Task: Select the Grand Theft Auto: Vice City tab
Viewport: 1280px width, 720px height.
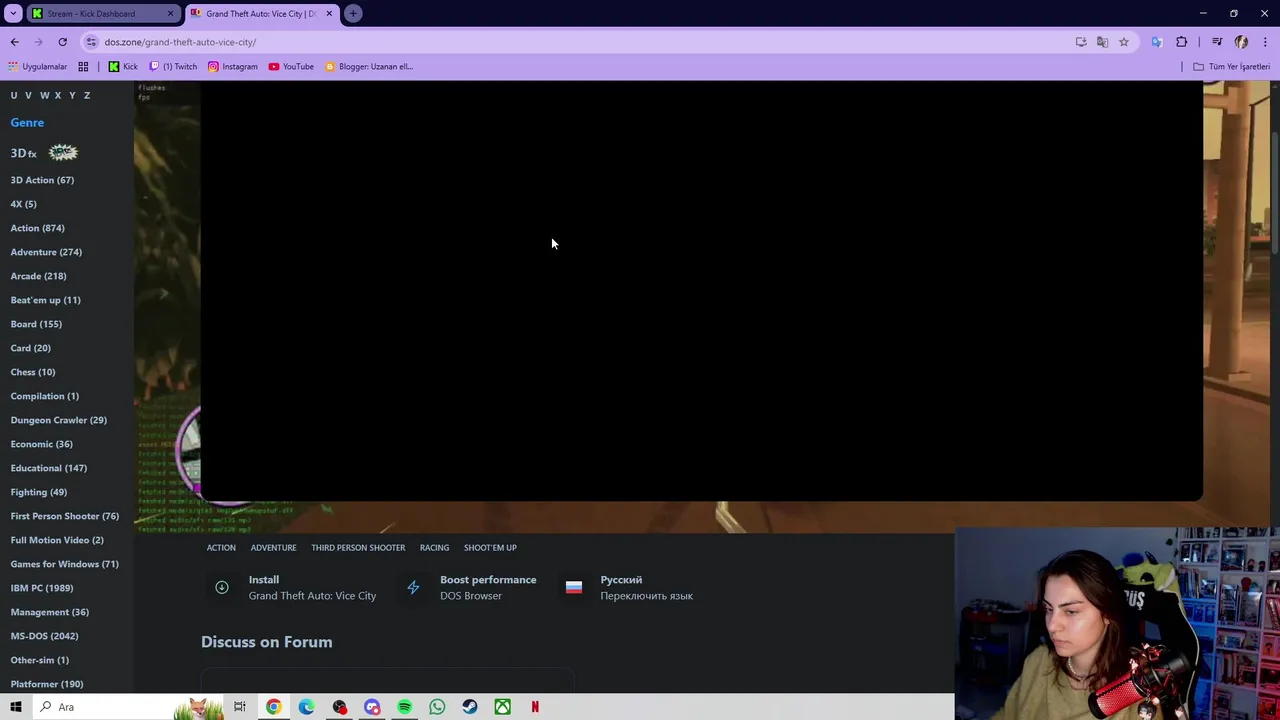Action: 260,13
